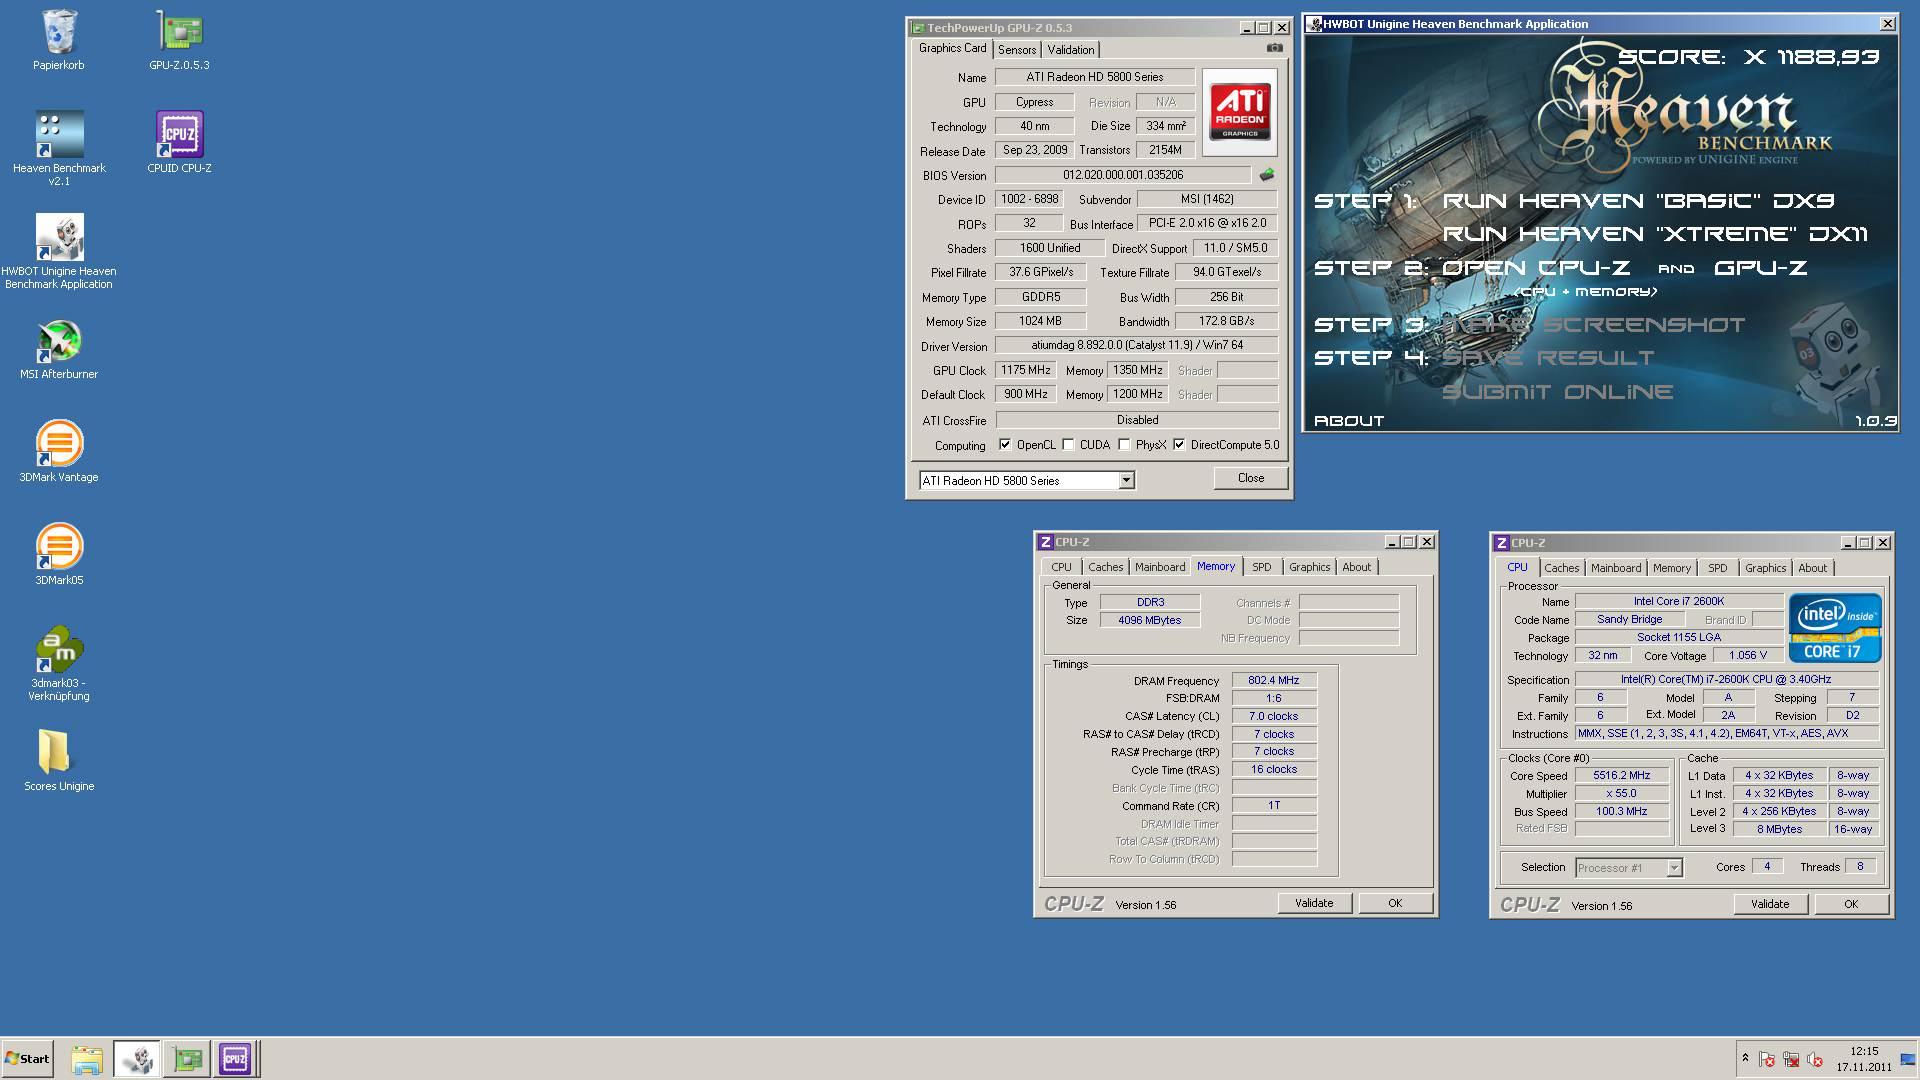
Task: Click the DRAM Frequency value 802.4 MHz
Action: (1274, 681)
